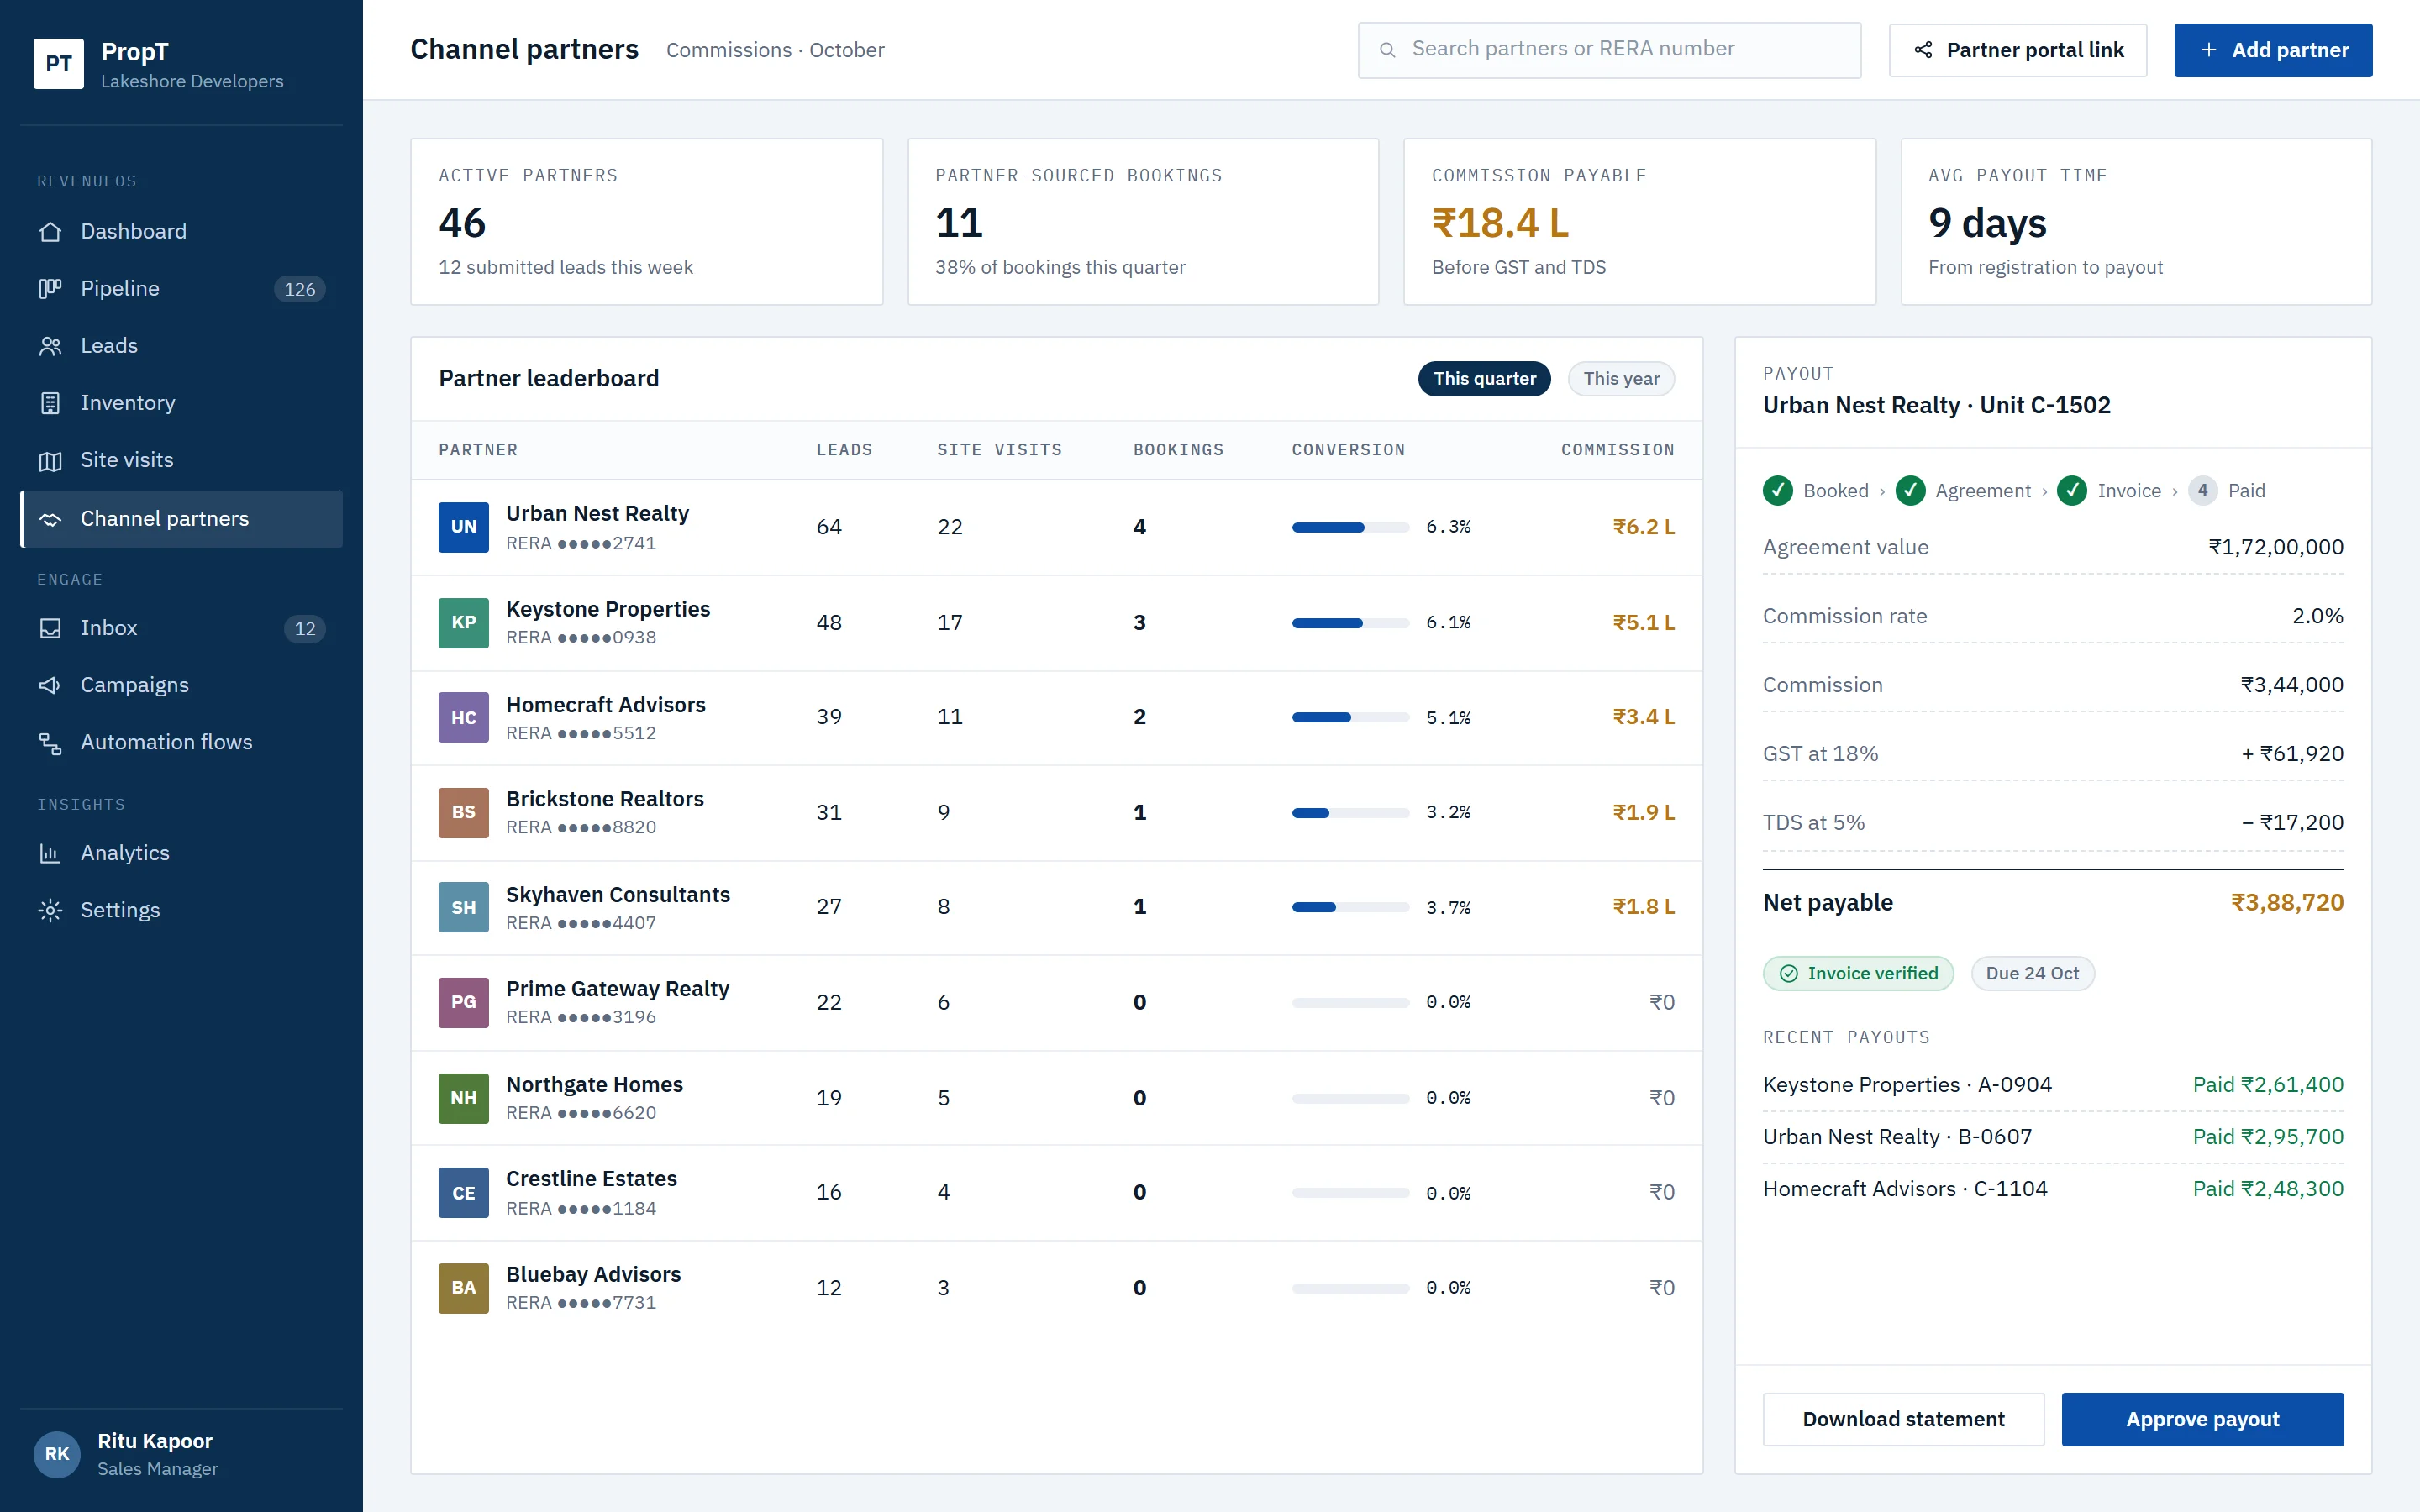Click the Agreement step checkmark
The height and width of the screenshot is (1512, 2420).
(x=1910, y=490)
